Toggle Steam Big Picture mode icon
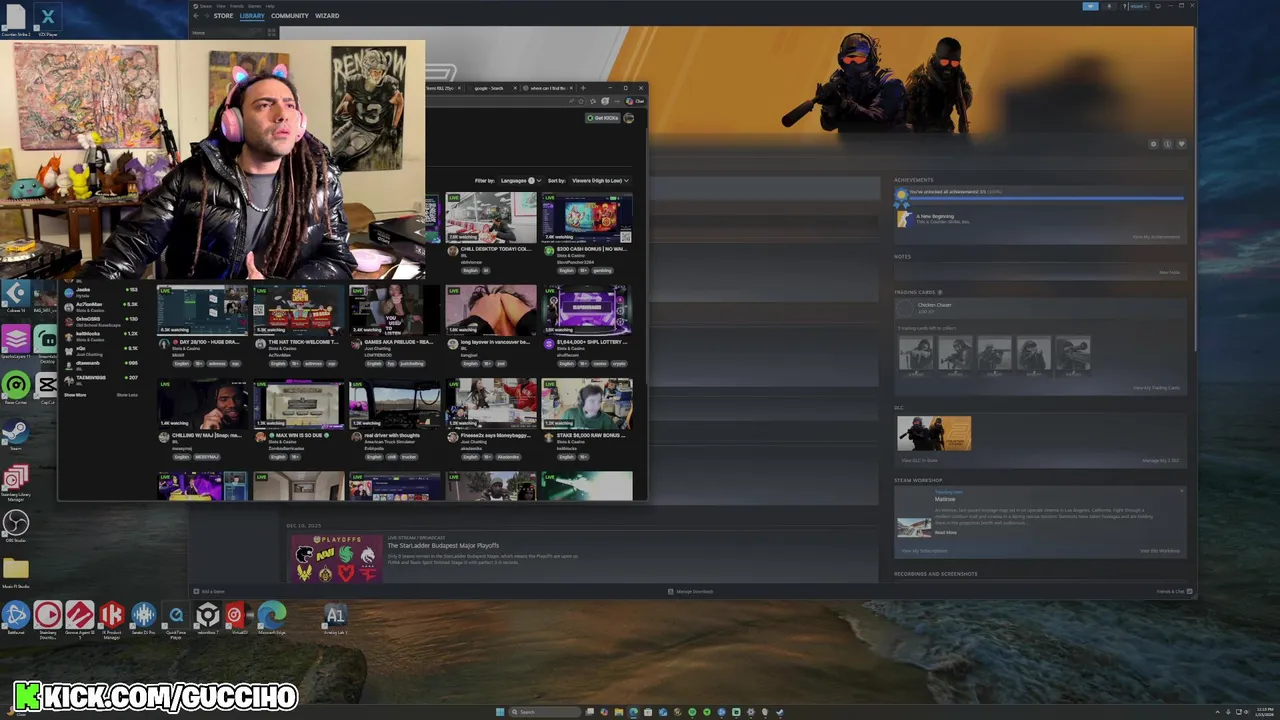This screenshot has height=720, width=1280. (1158, 6)
